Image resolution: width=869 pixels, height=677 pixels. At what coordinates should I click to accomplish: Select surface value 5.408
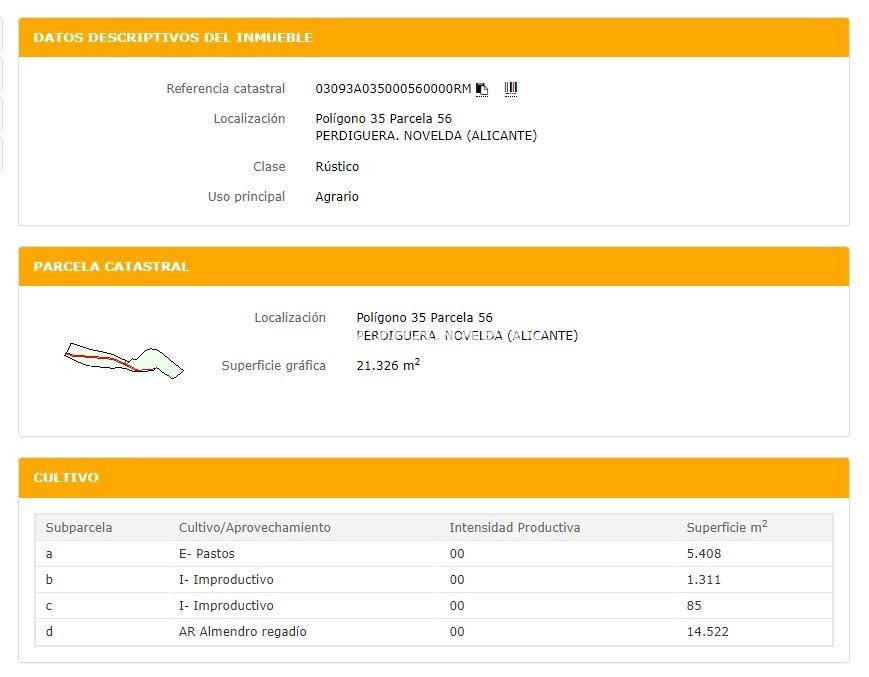pos(704,553)
